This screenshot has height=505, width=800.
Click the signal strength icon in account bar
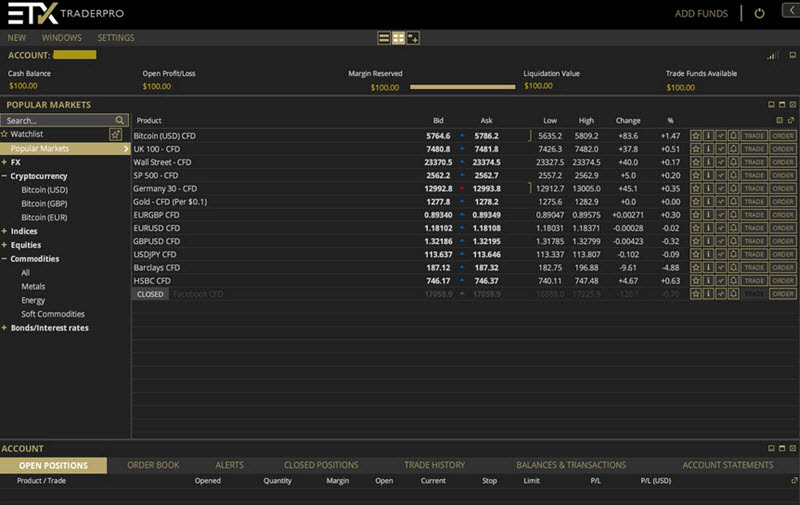(x=771, y=56)
